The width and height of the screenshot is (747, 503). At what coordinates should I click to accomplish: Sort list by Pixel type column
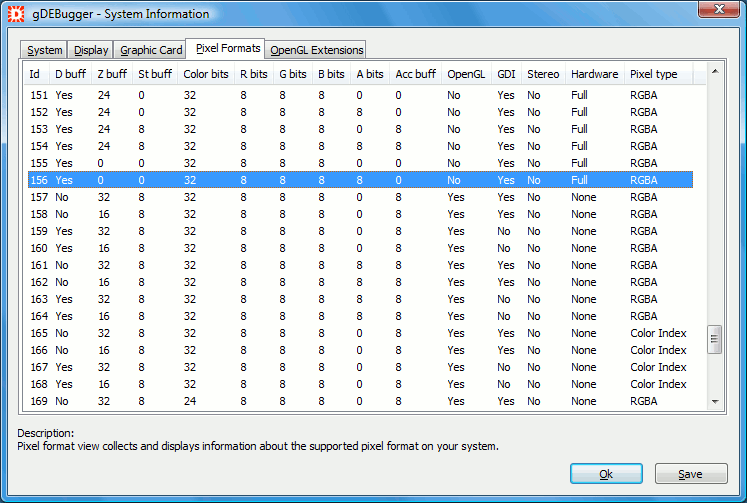click(653, 74)
